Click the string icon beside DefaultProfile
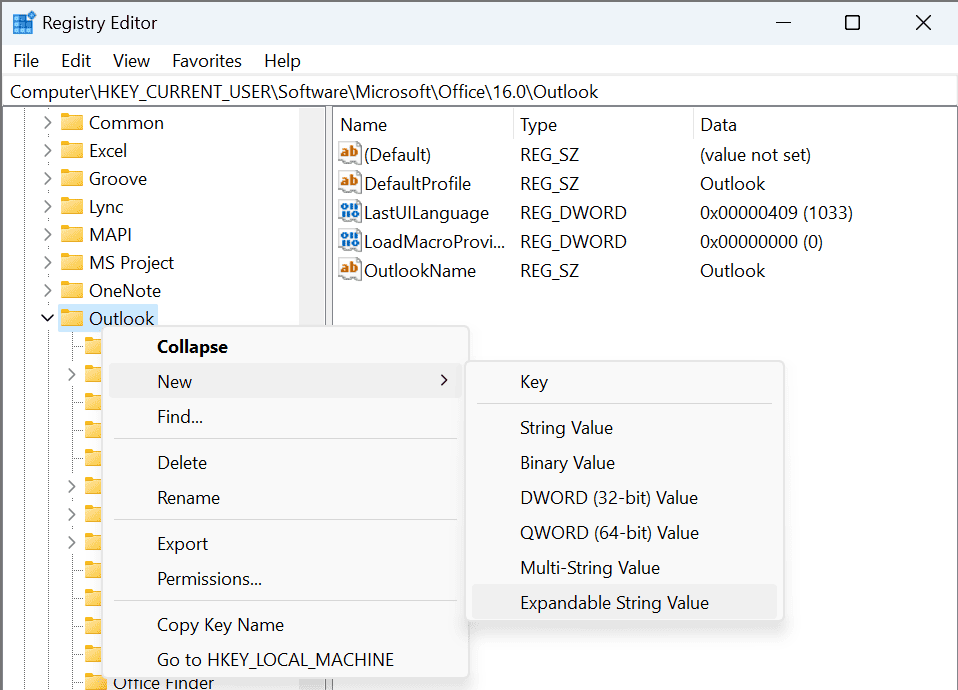This screenshot has width=958, height=690. [349, 183]
